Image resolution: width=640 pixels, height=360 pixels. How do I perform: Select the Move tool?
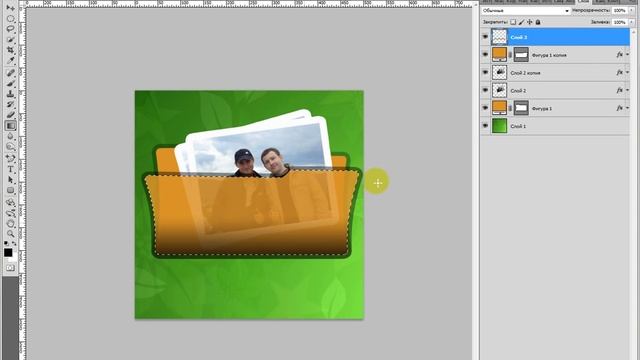[10, 7]
